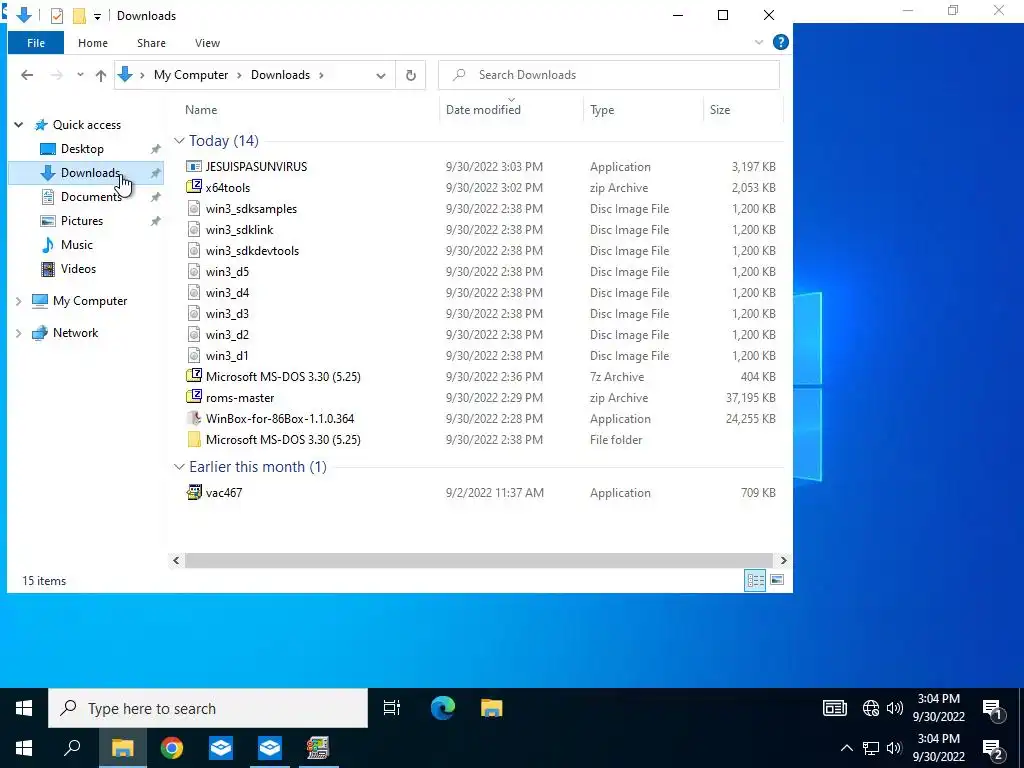Open Music in navigation pane
This screenshot has height=768, width=1024.
(76, 245)
